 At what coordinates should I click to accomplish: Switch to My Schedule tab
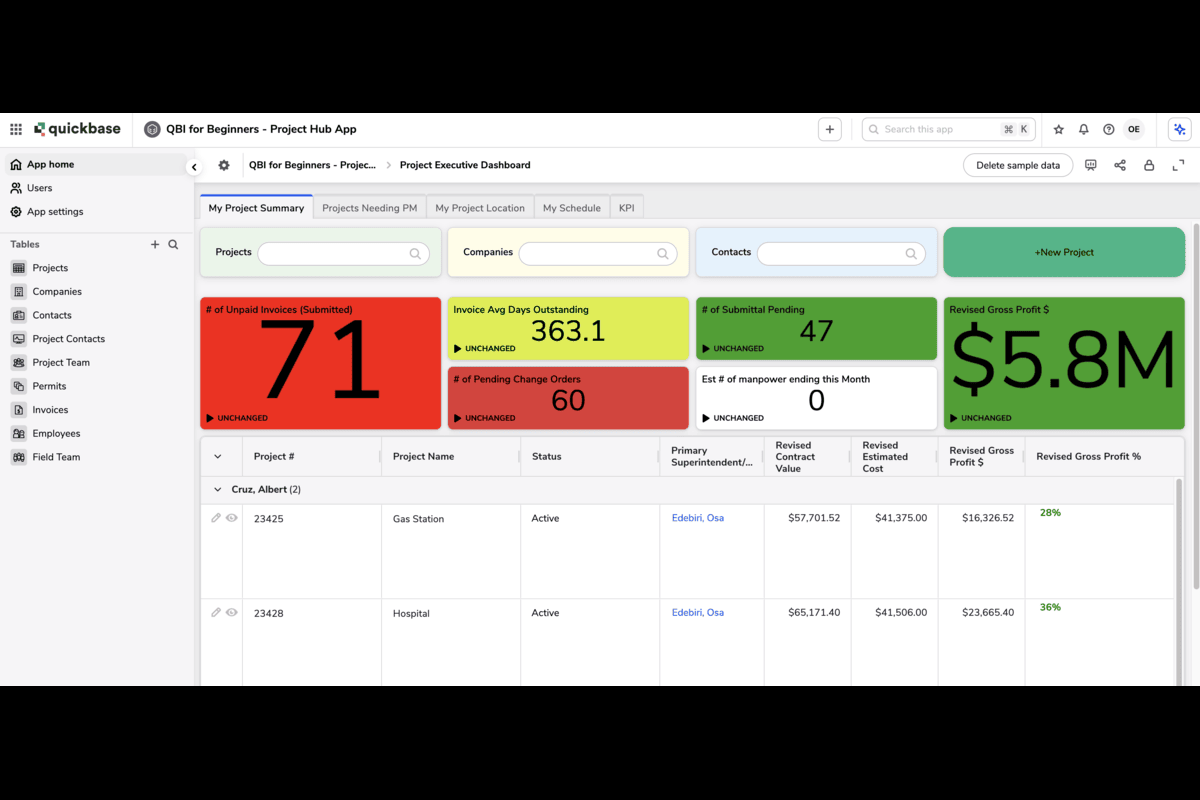(x=572, y=208)
